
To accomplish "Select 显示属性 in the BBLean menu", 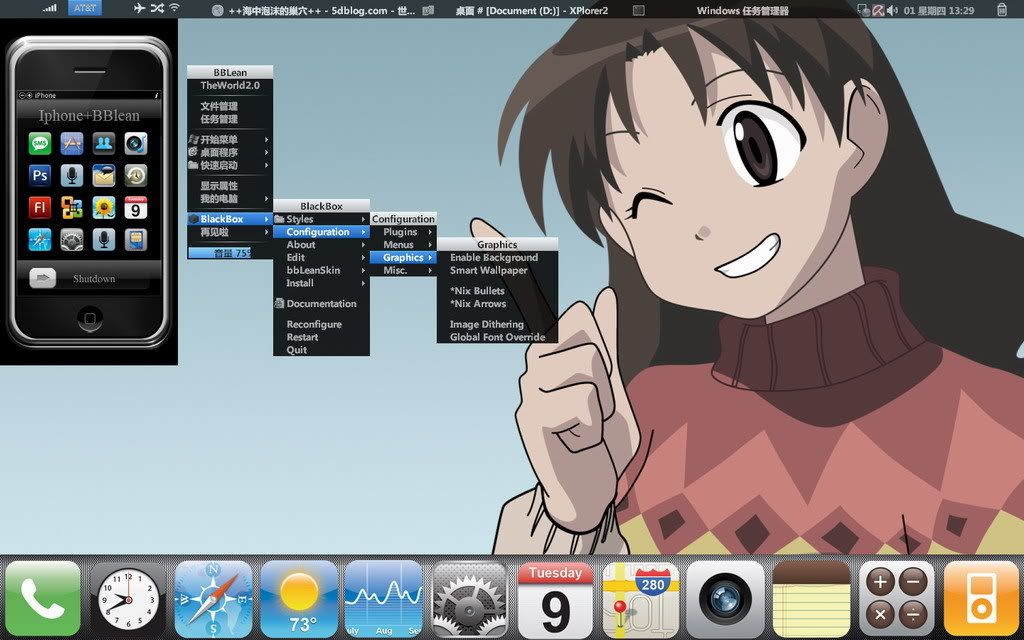I will tap(230, 186).
